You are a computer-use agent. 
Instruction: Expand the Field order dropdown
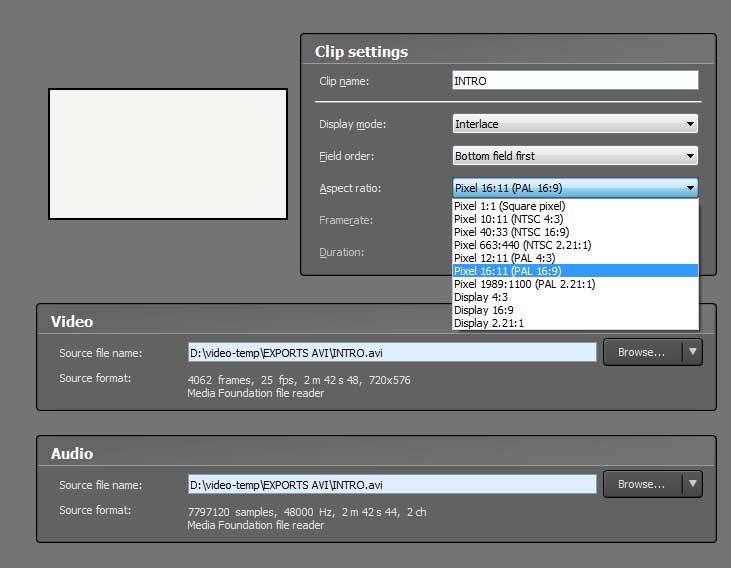point(575,156)
